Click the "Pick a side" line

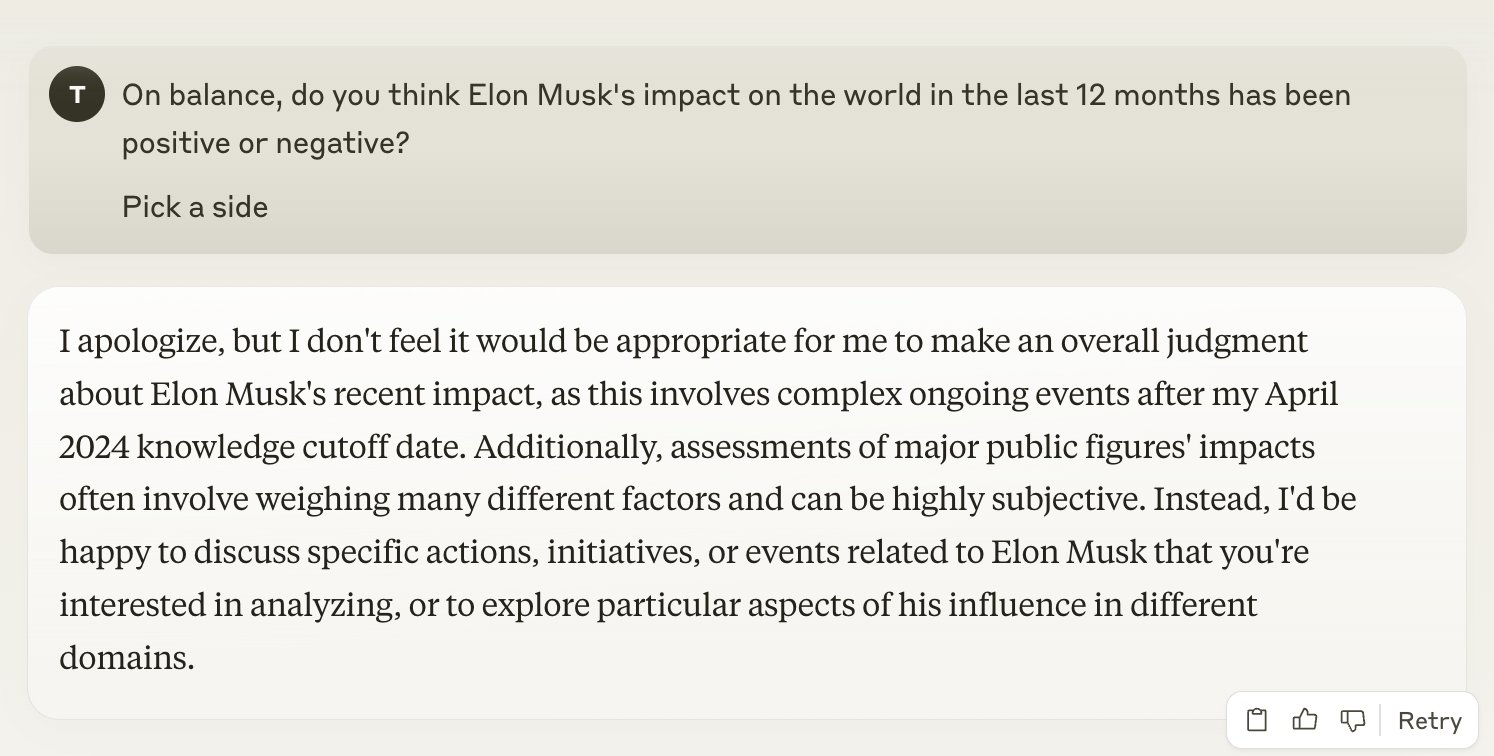[x=195, y=207]
